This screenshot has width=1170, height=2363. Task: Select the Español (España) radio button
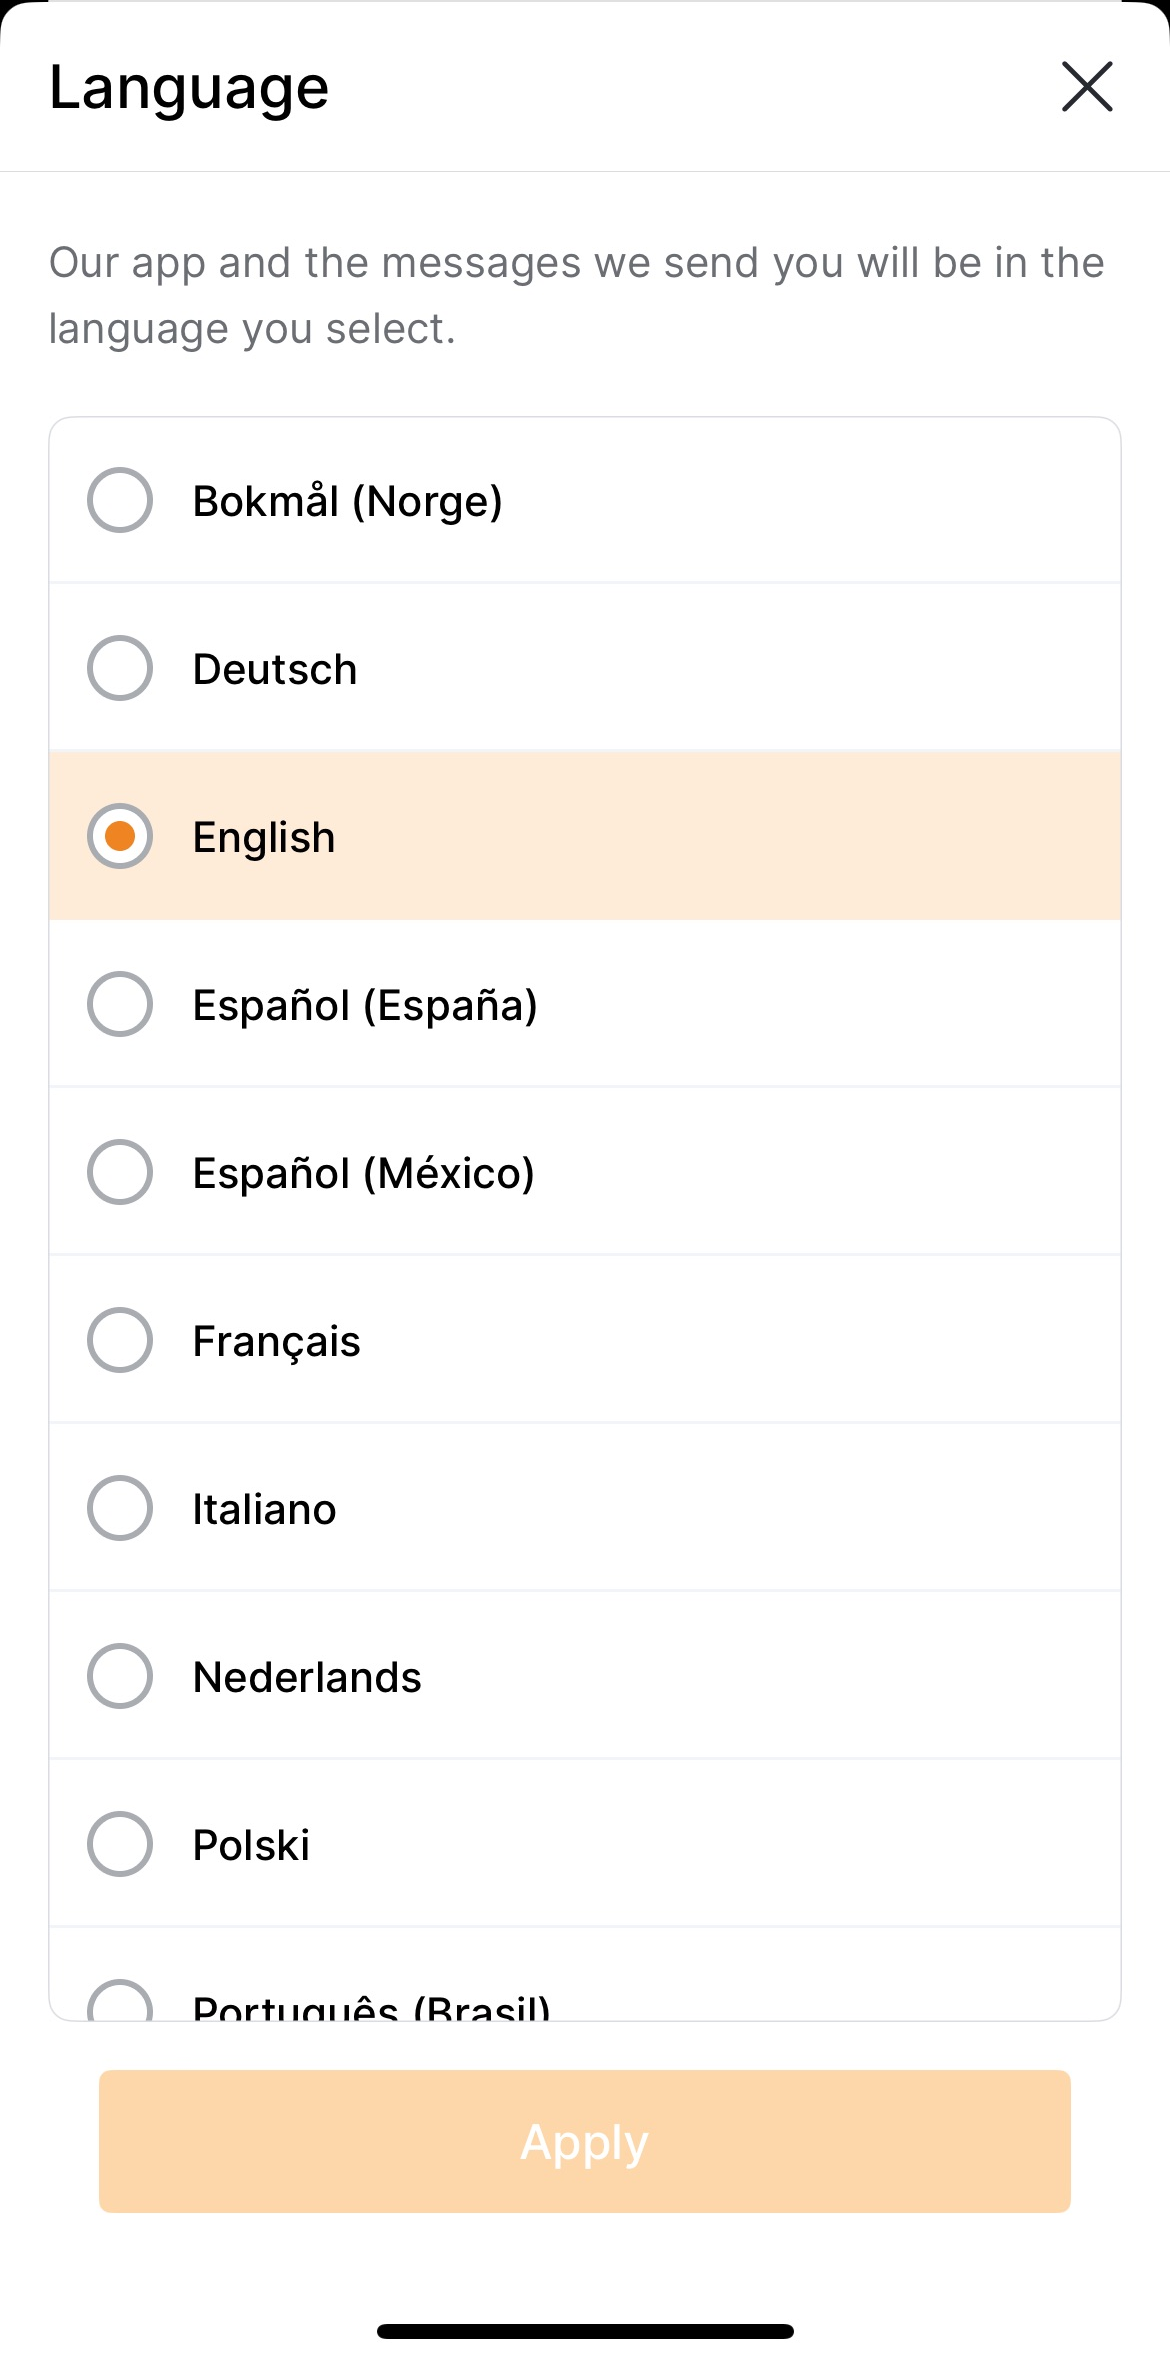[120, 1004]
